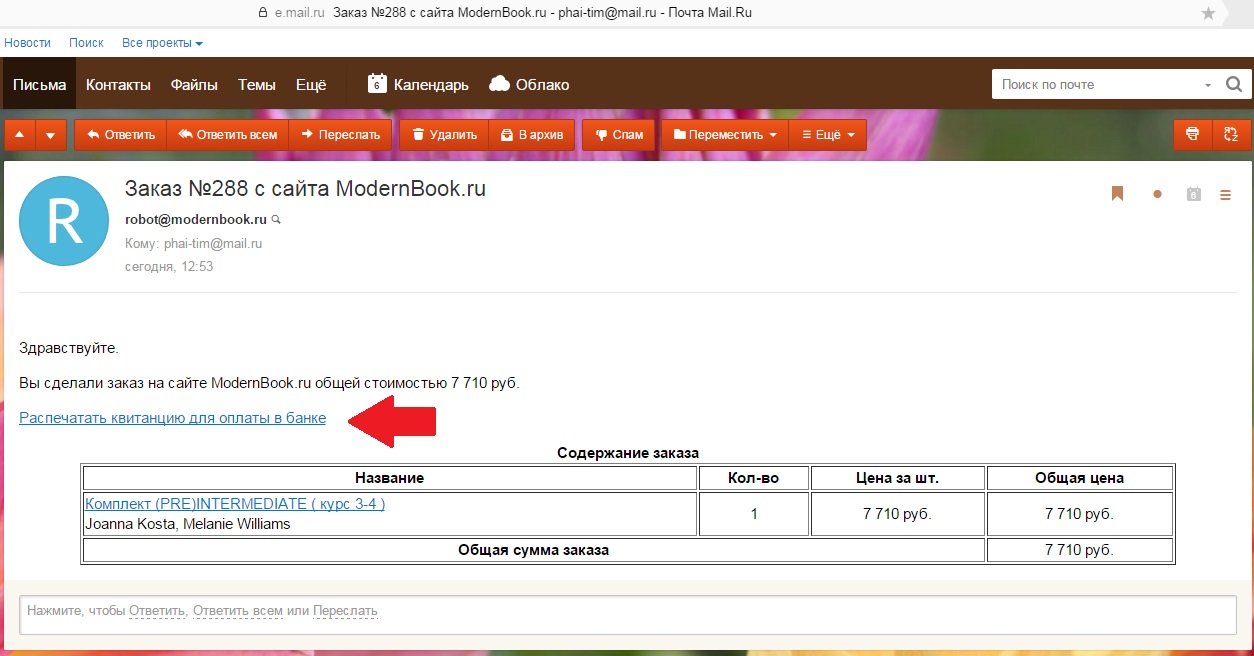The height and width of the screenshot is (656, 1254).
Task: Click authors Joanna Kosta, Melanie Williams
Action: click(188, 524)
